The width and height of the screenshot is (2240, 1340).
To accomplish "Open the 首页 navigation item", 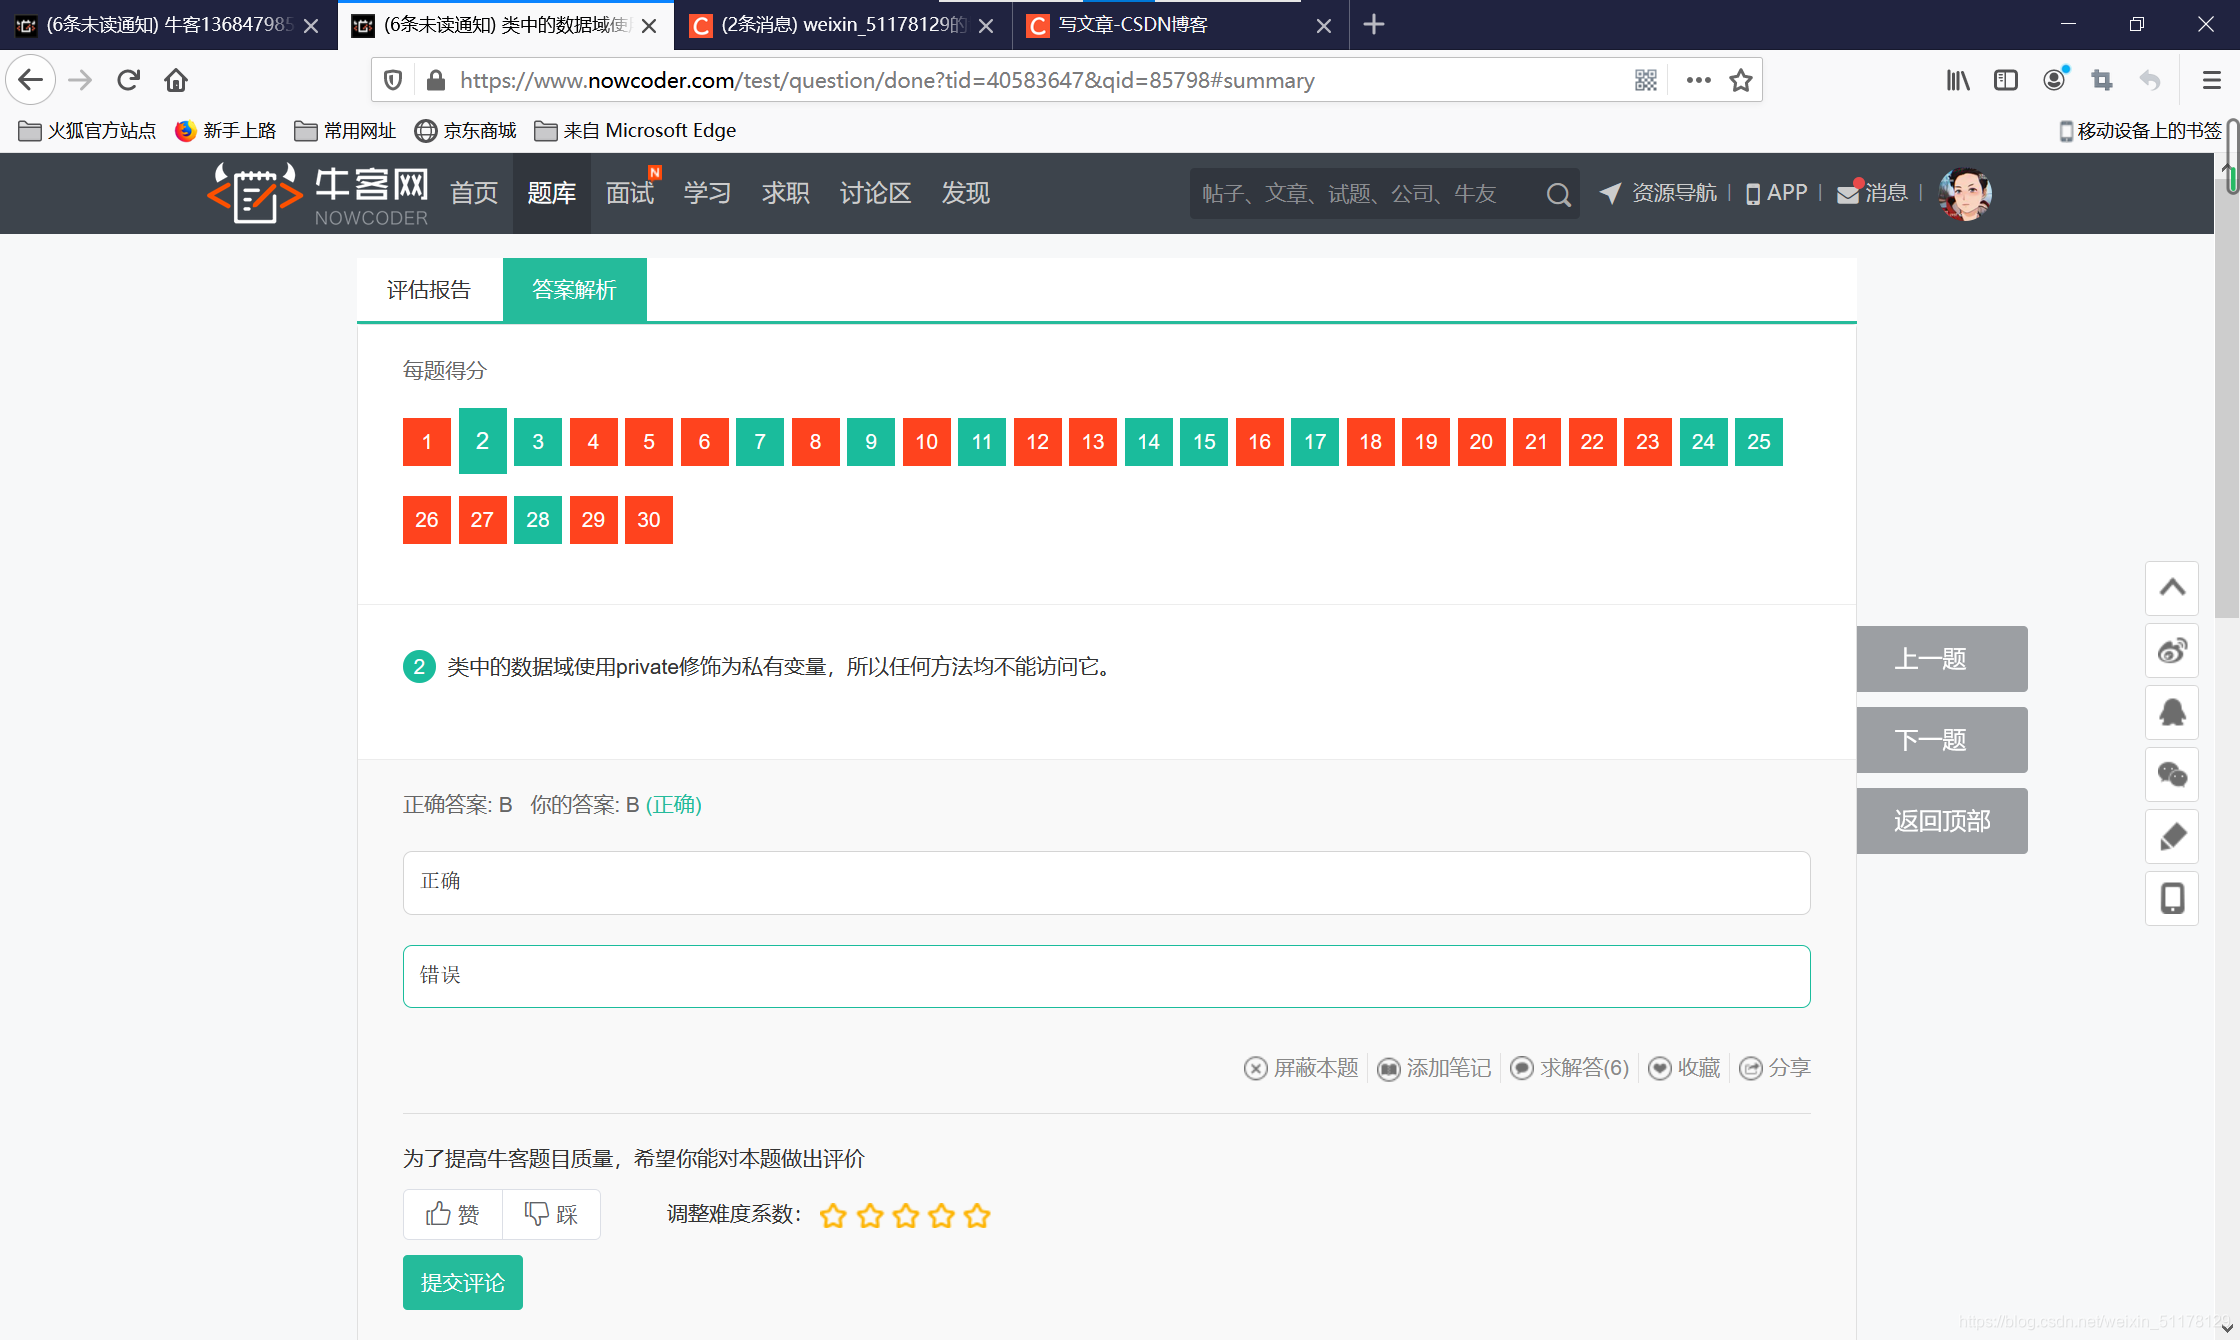I will point(474,193).
